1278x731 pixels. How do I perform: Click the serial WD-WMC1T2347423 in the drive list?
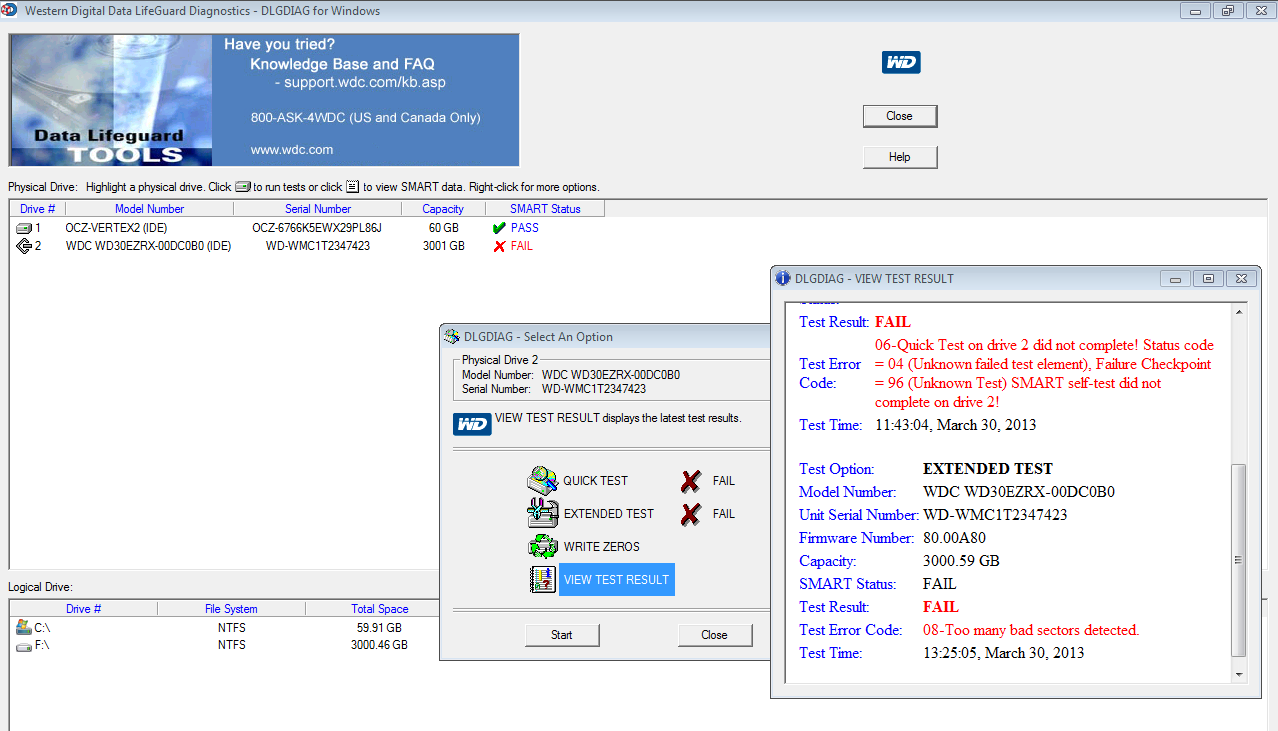coord(318,246)
